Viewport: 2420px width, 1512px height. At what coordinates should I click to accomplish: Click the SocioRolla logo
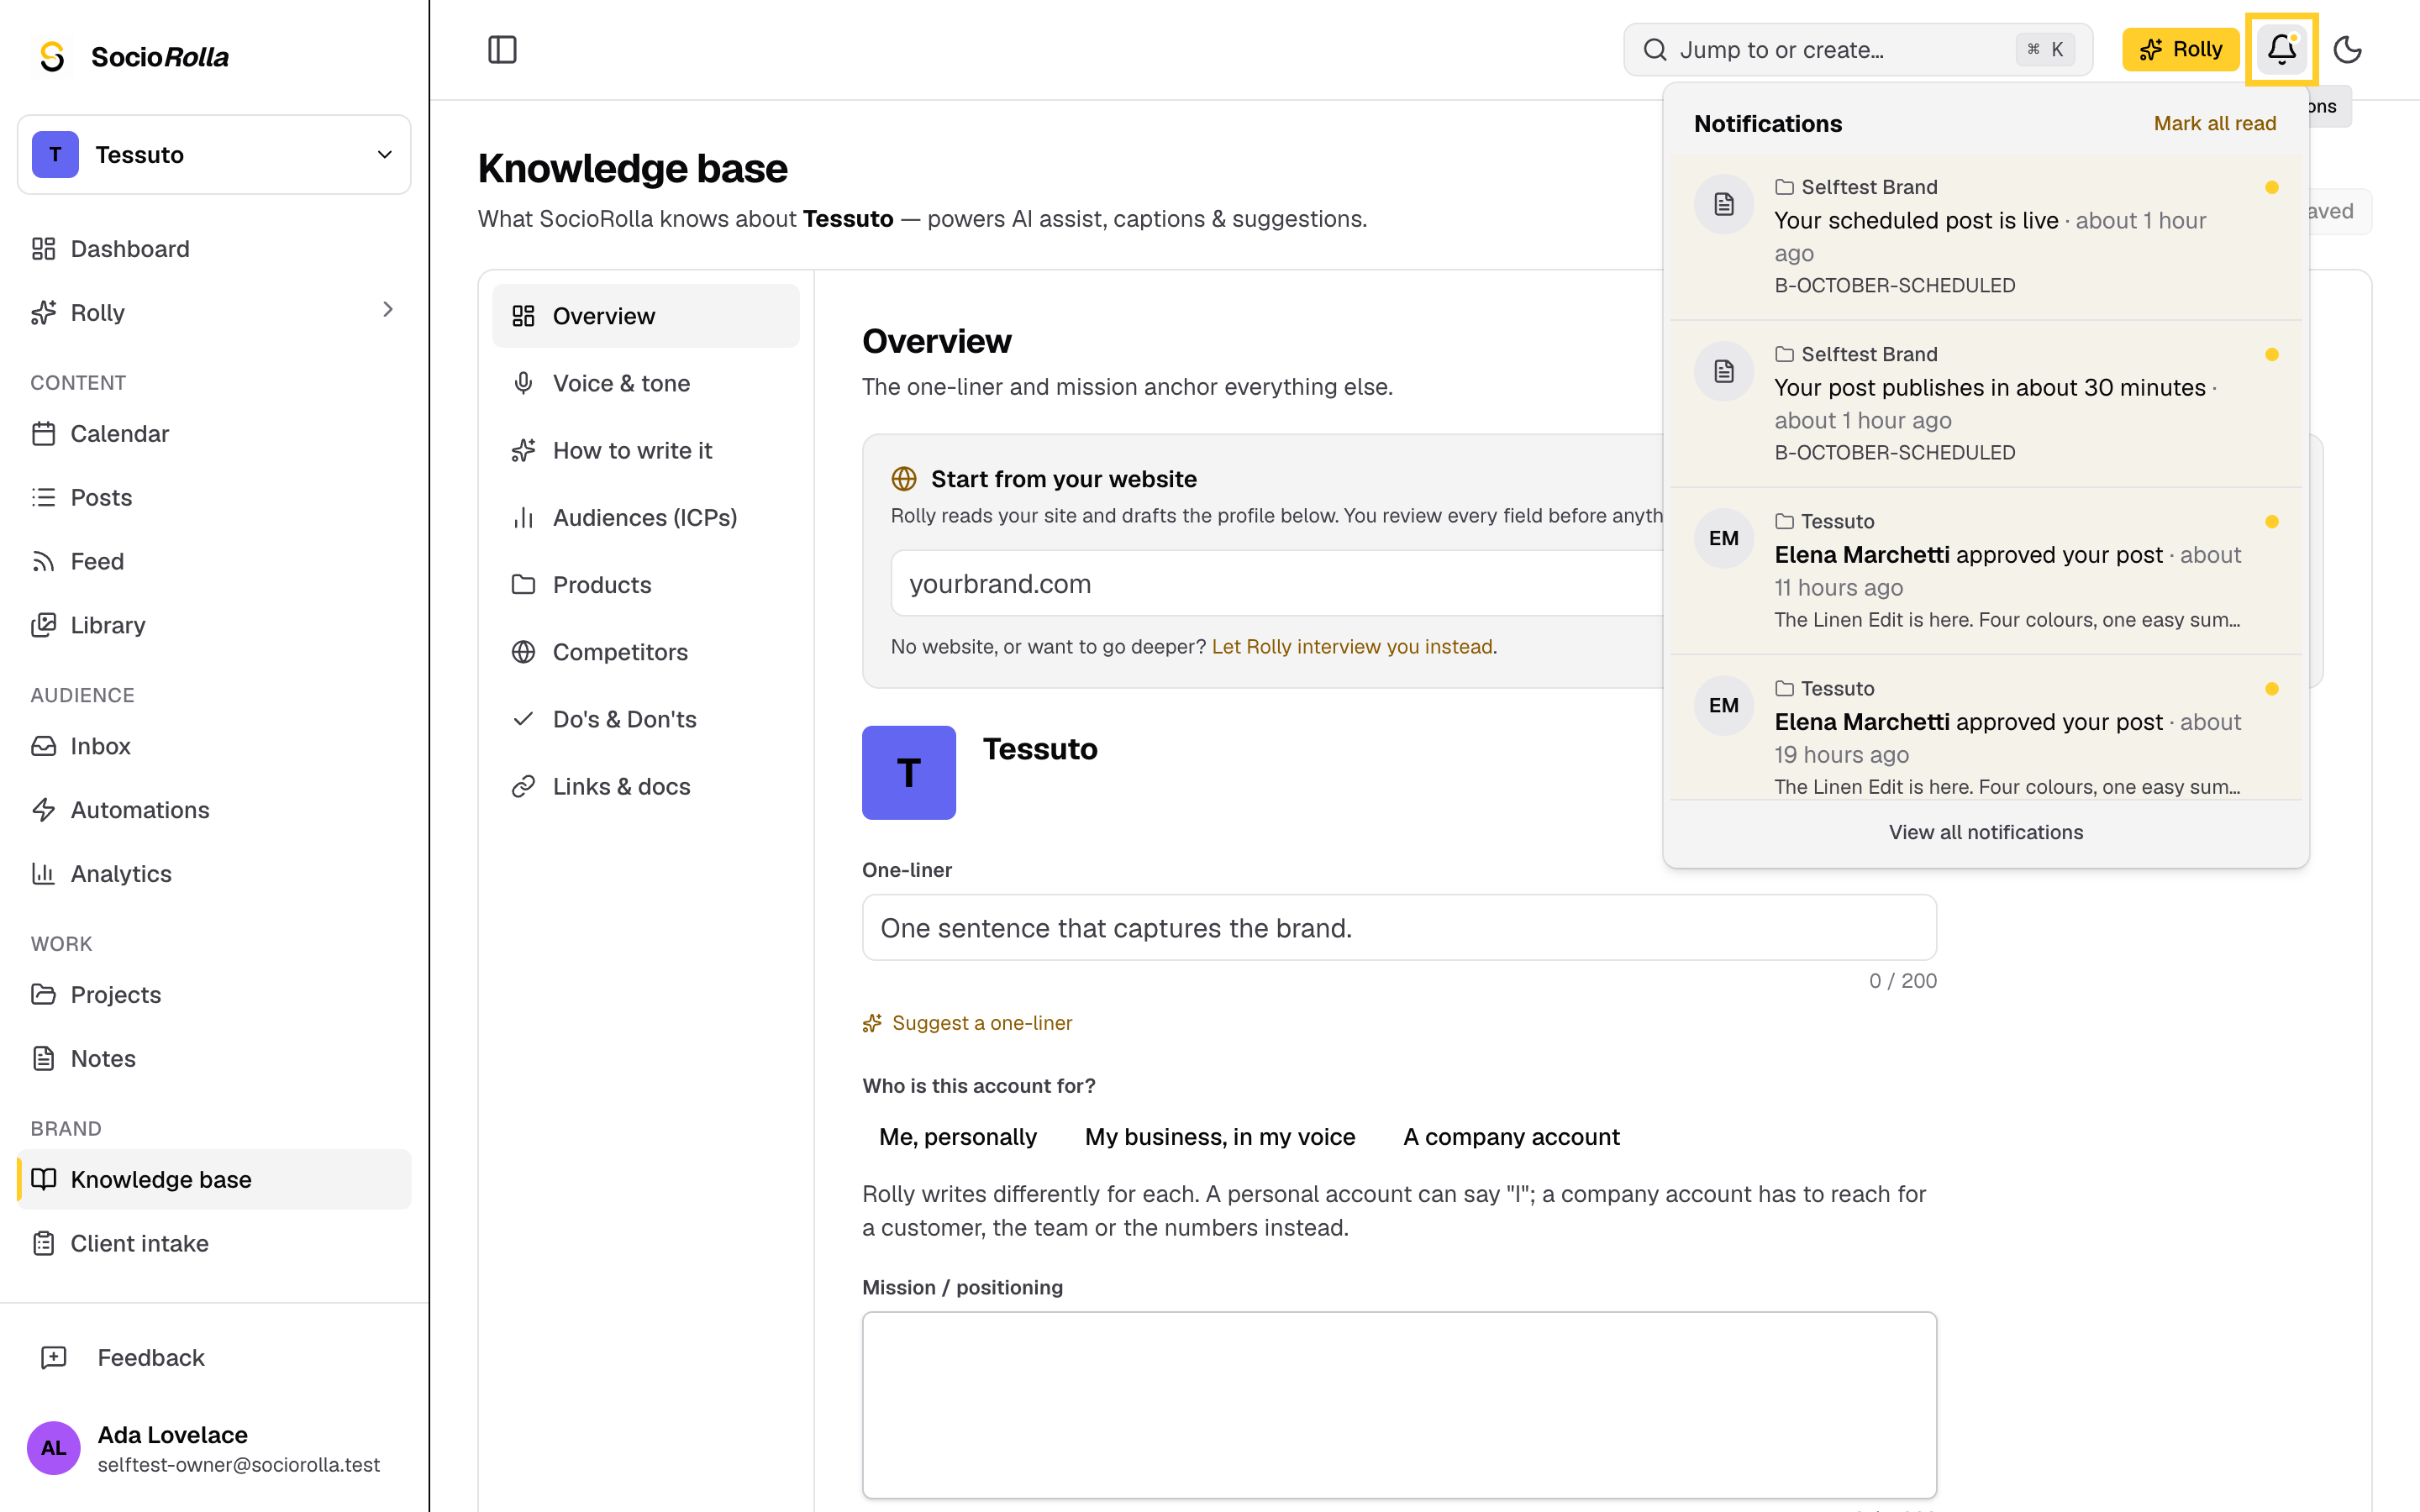click(x=132, y=57)
